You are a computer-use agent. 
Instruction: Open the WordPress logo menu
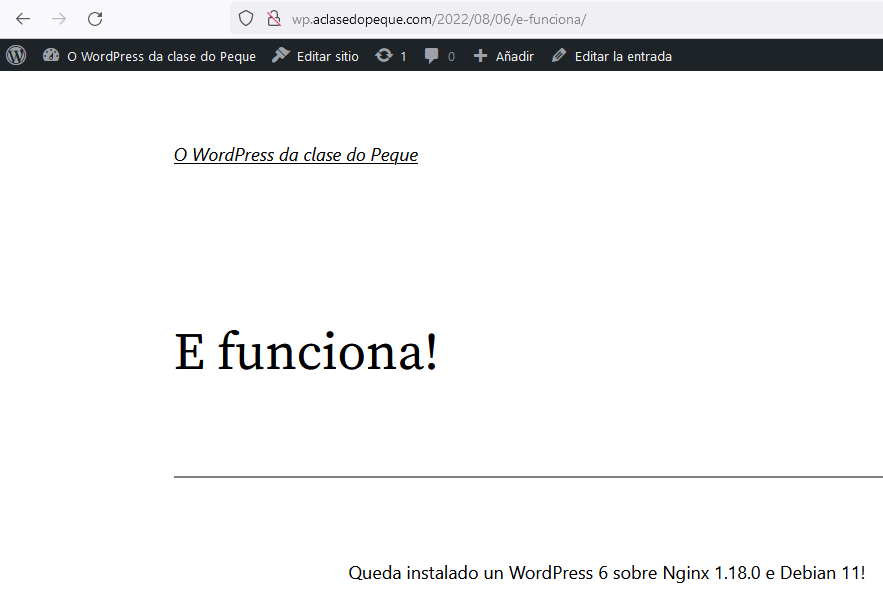pos(16,55)
